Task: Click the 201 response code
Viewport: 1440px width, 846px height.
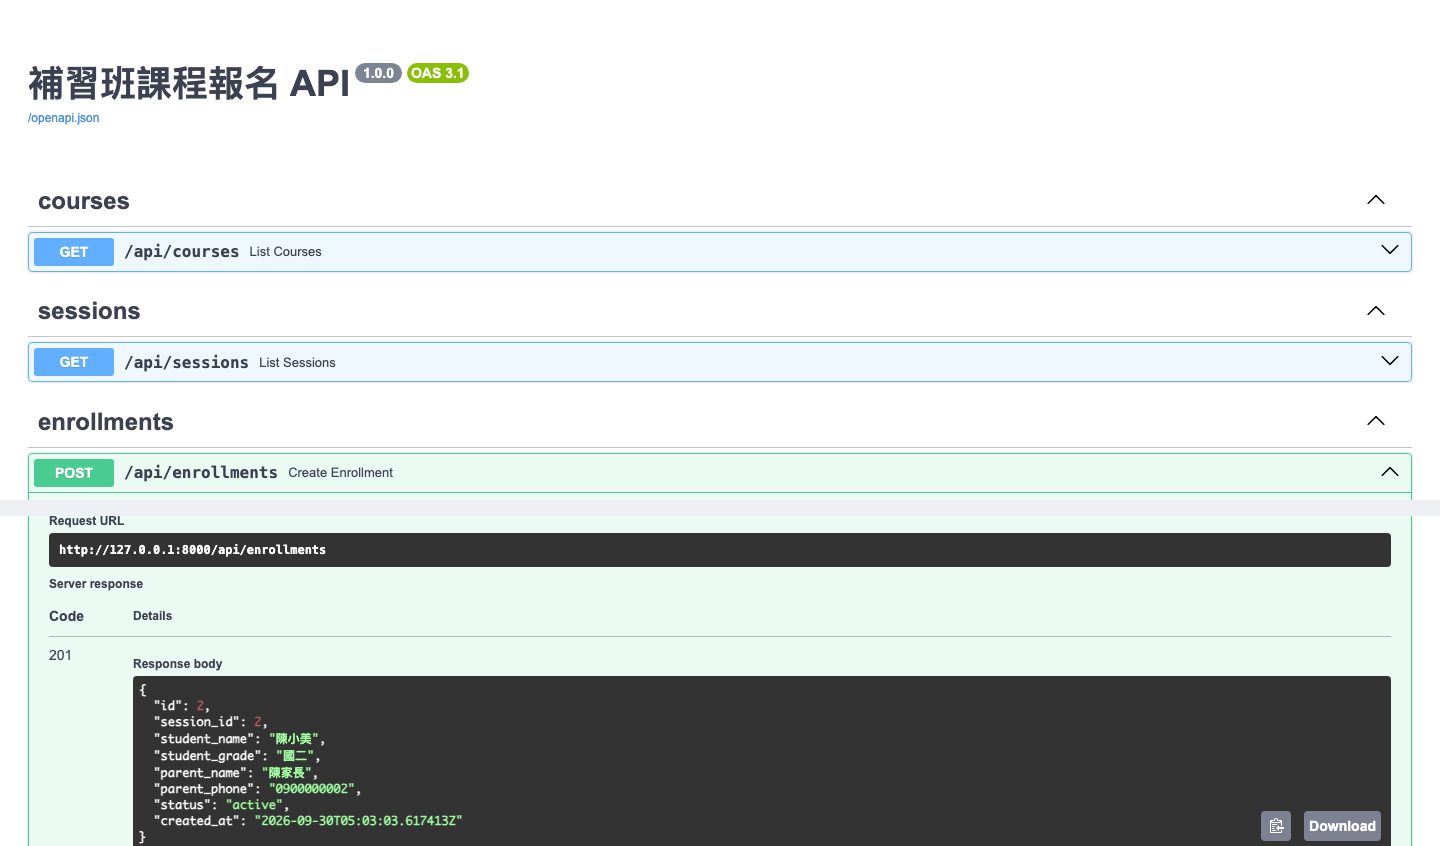Action: point(60,655)
